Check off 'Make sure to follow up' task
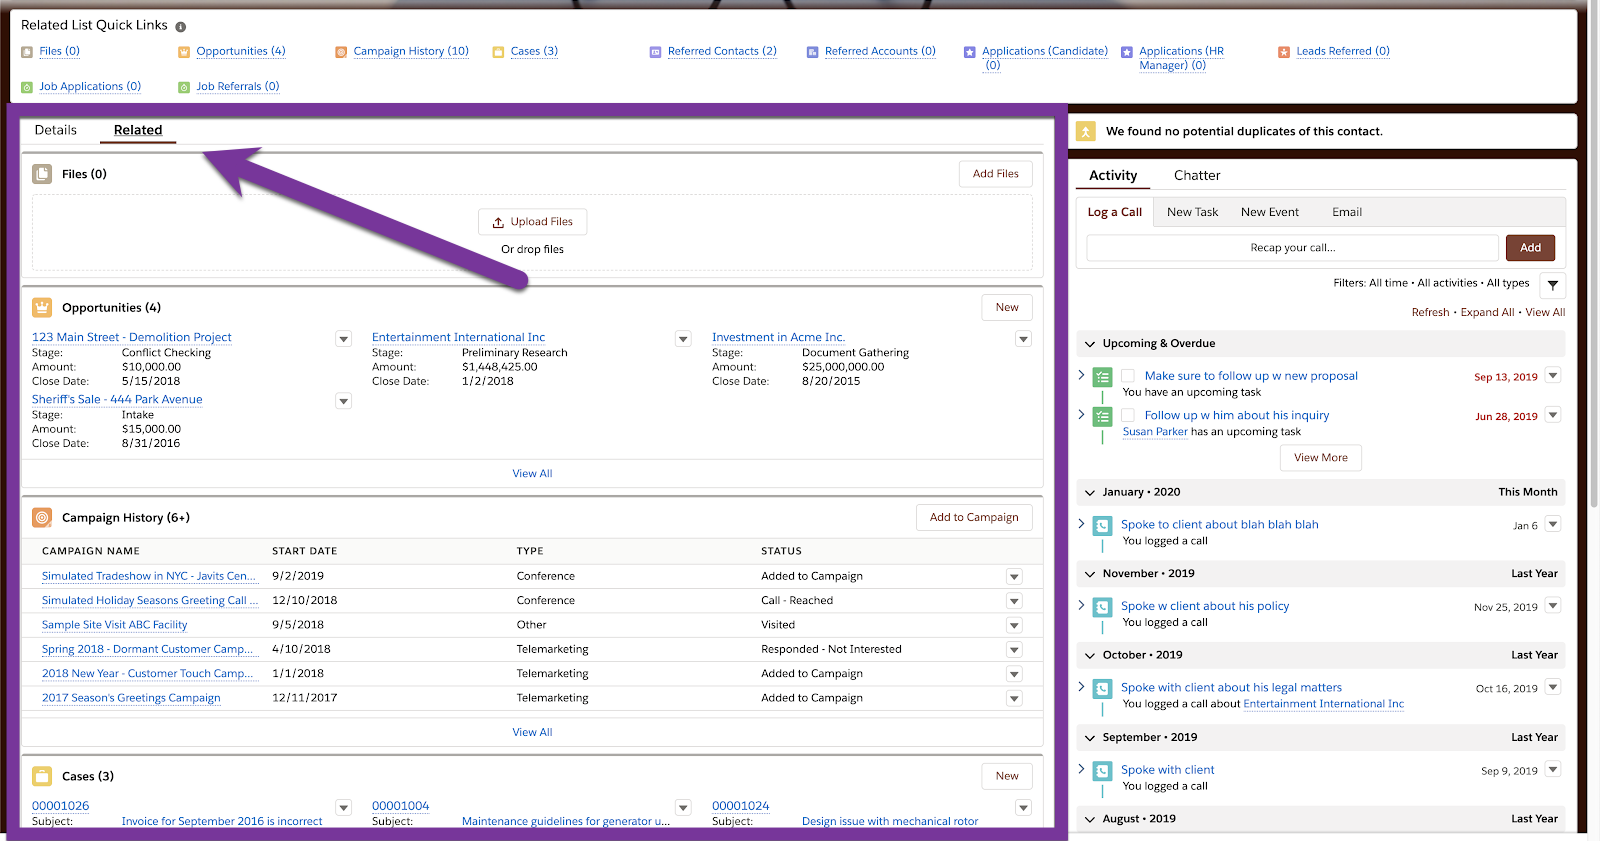1600x841 pixels. [x=1128, y=376]
